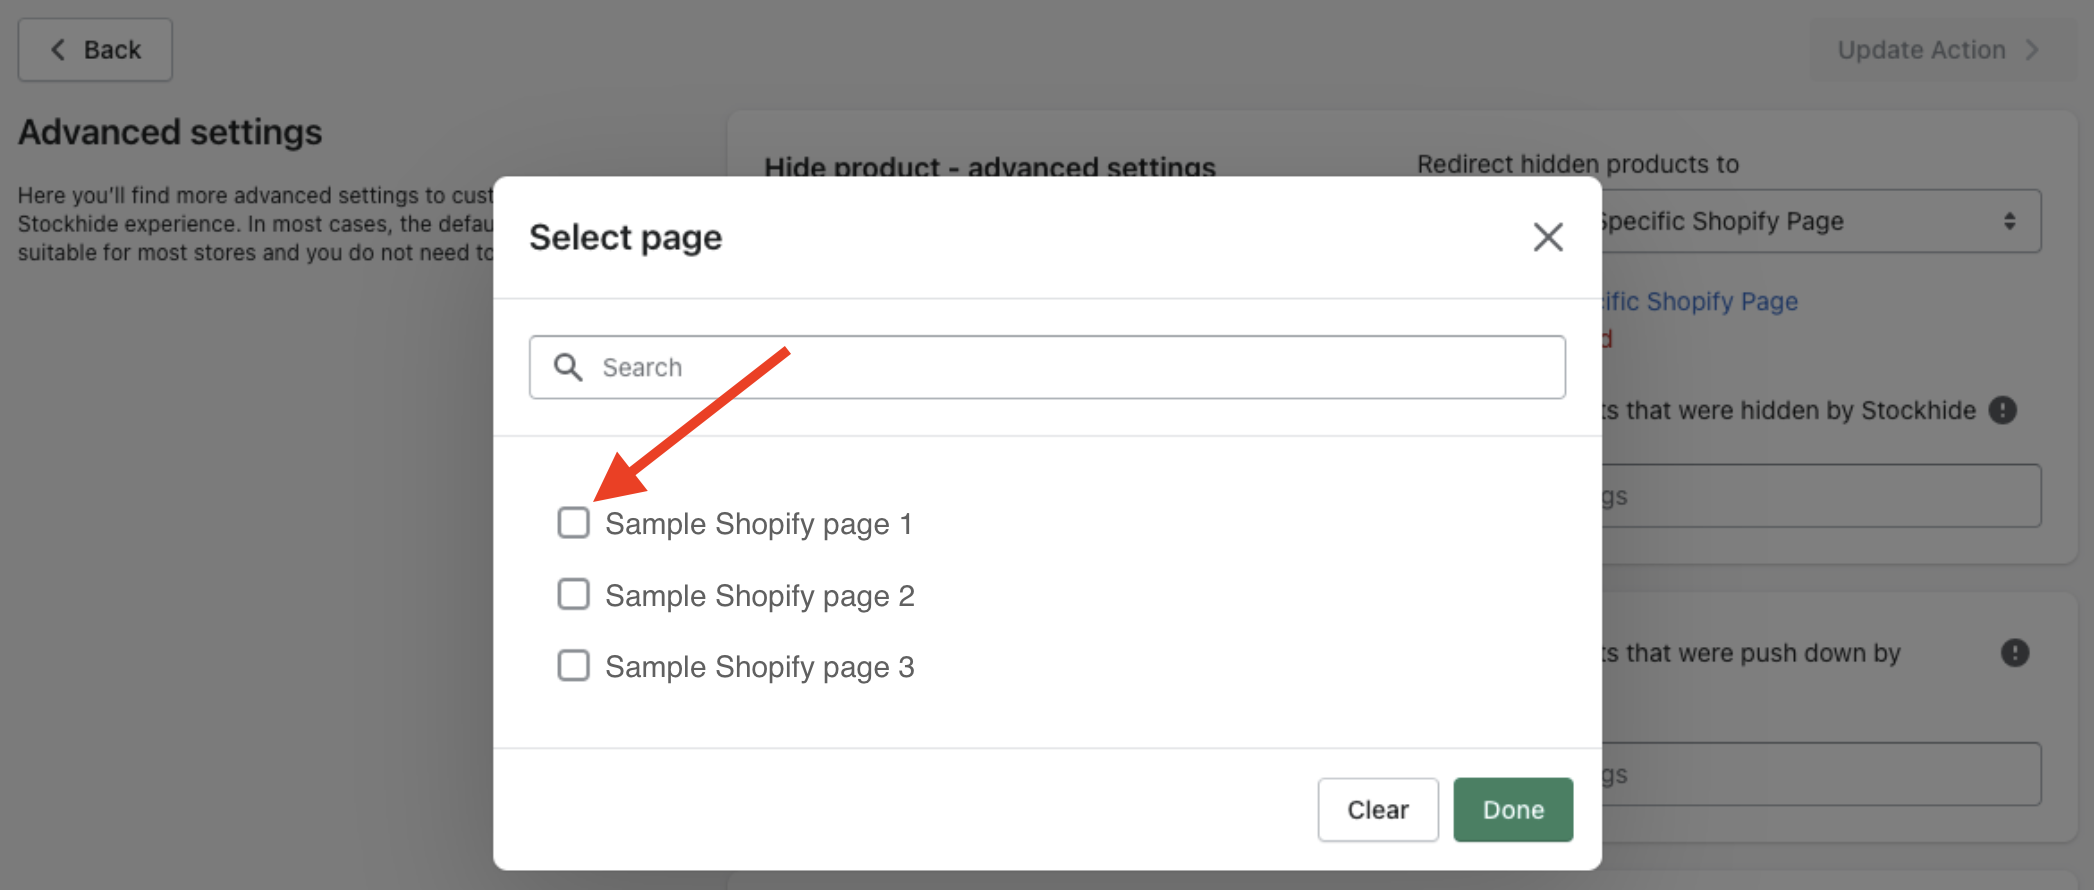The height and width of the screenshot is (890, 2094).
Task: Select the Sample Shopify page 2 label
Action: (760, 596)
